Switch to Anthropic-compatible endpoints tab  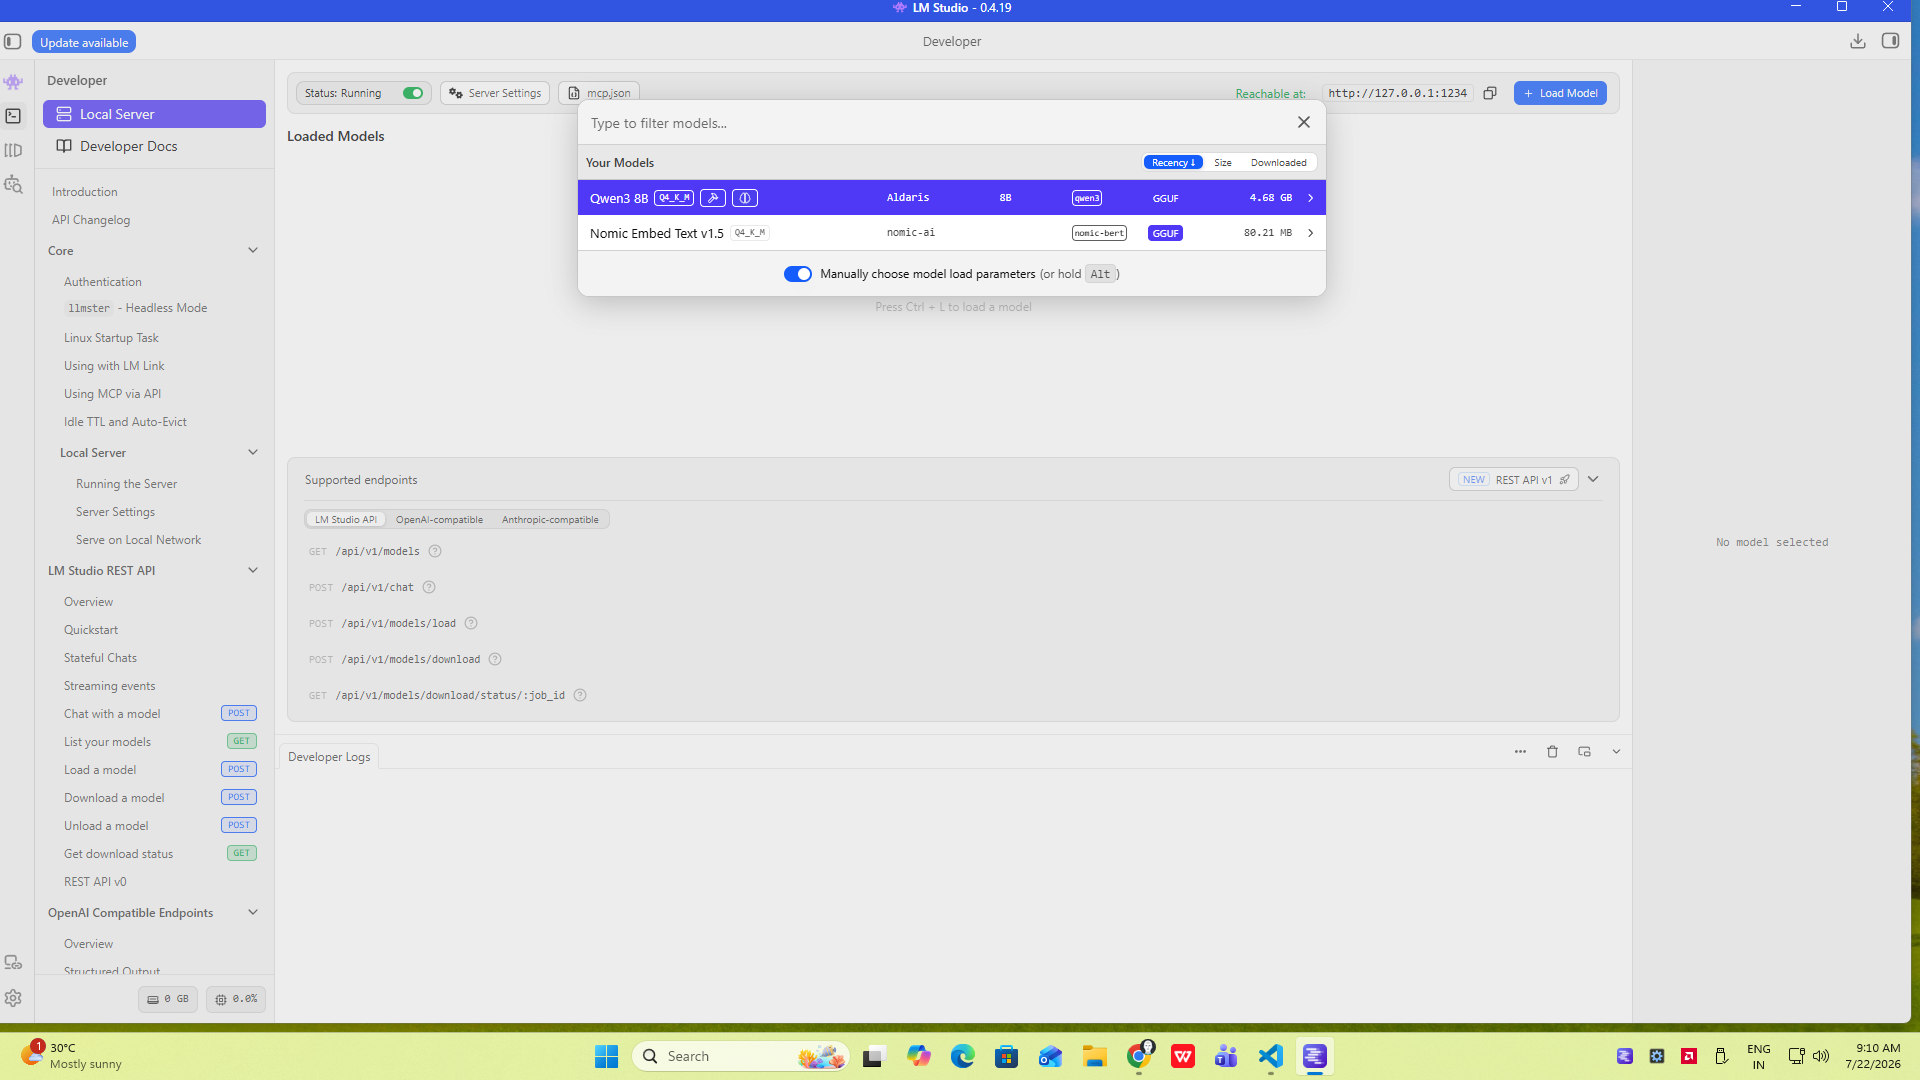[x=550, y=519]
